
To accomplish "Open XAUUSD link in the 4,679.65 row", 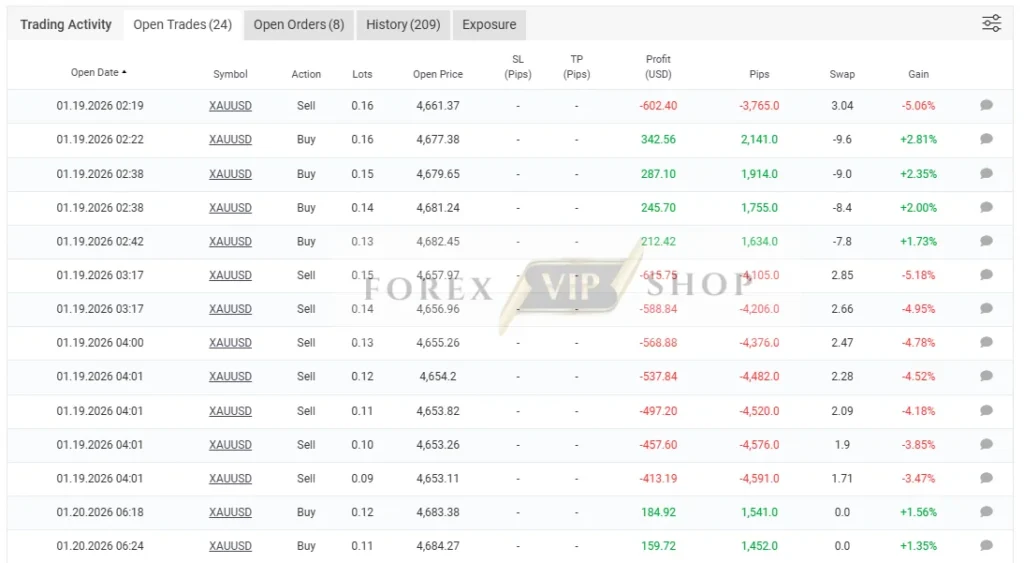I will tap(230, 174).
